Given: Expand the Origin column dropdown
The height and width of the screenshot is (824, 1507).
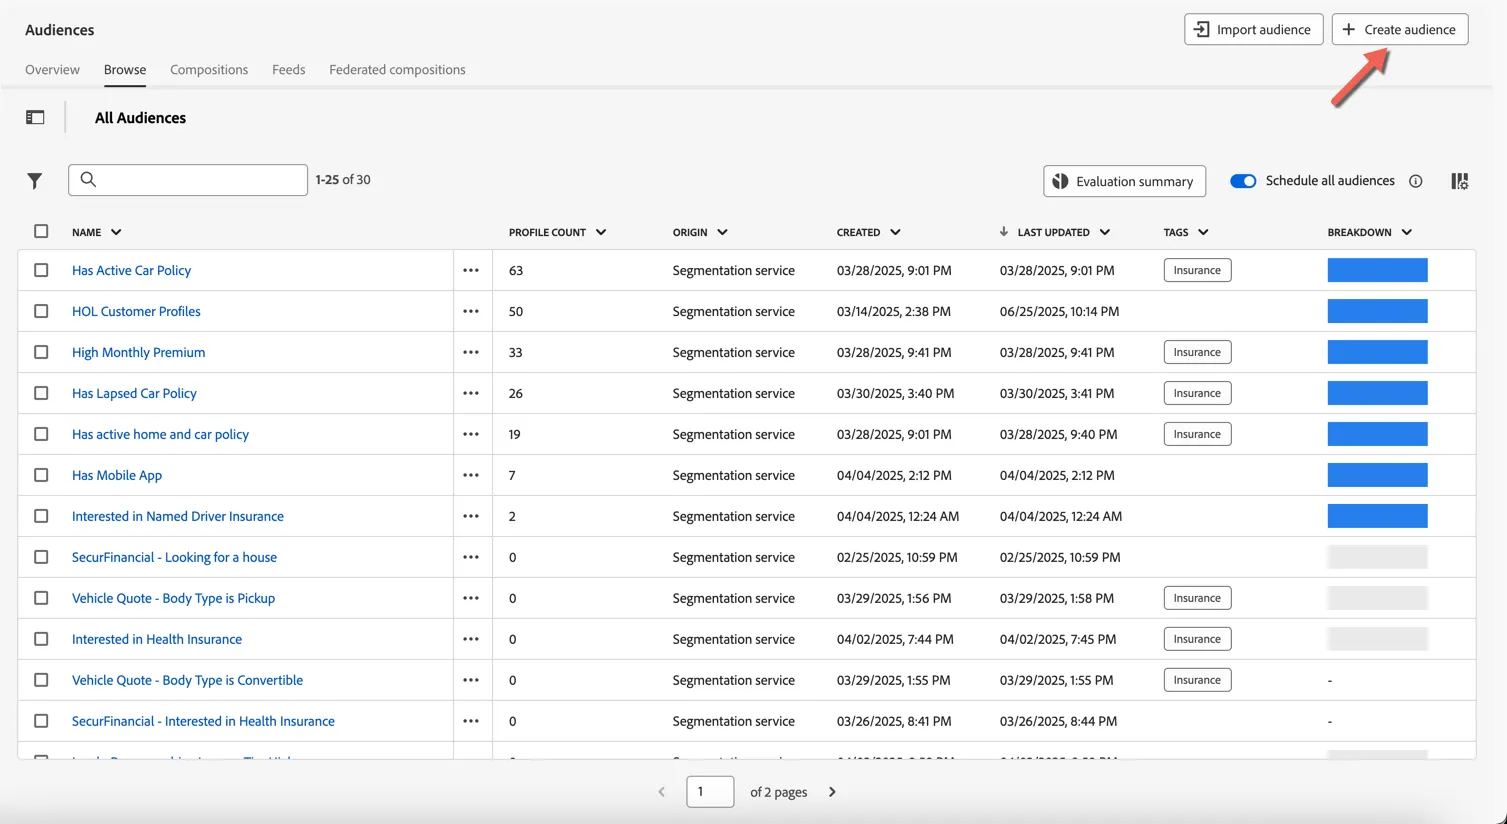Looking at the screenshot, I should click(x=722, y=232).
